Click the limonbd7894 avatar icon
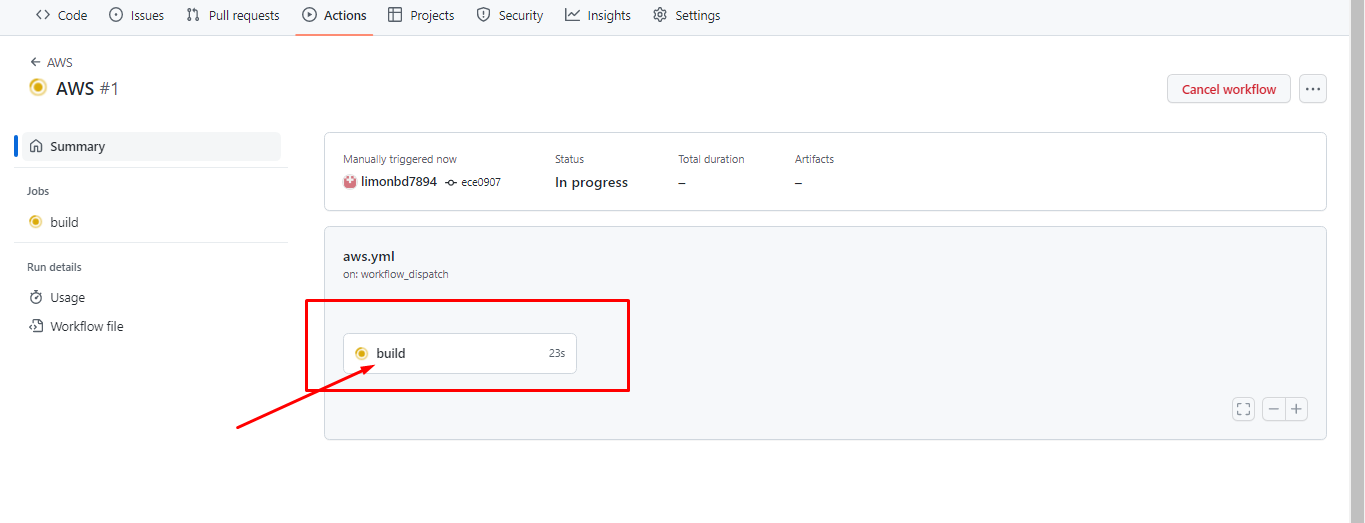The image size is (1365, 523). [350, 182]
